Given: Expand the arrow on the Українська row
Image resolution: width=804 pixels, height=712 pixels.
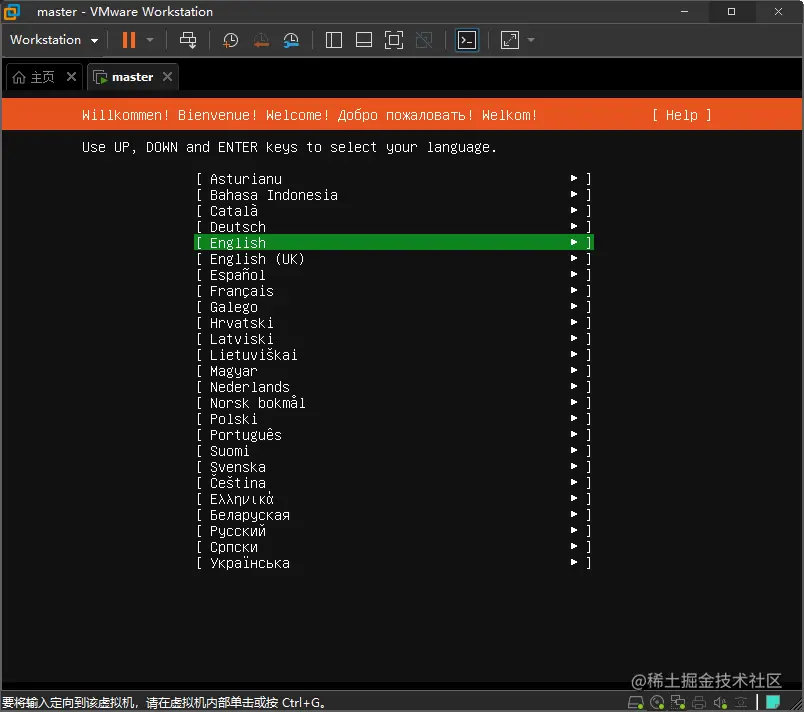Looking at the screenshot, I should tap(574, 562).
